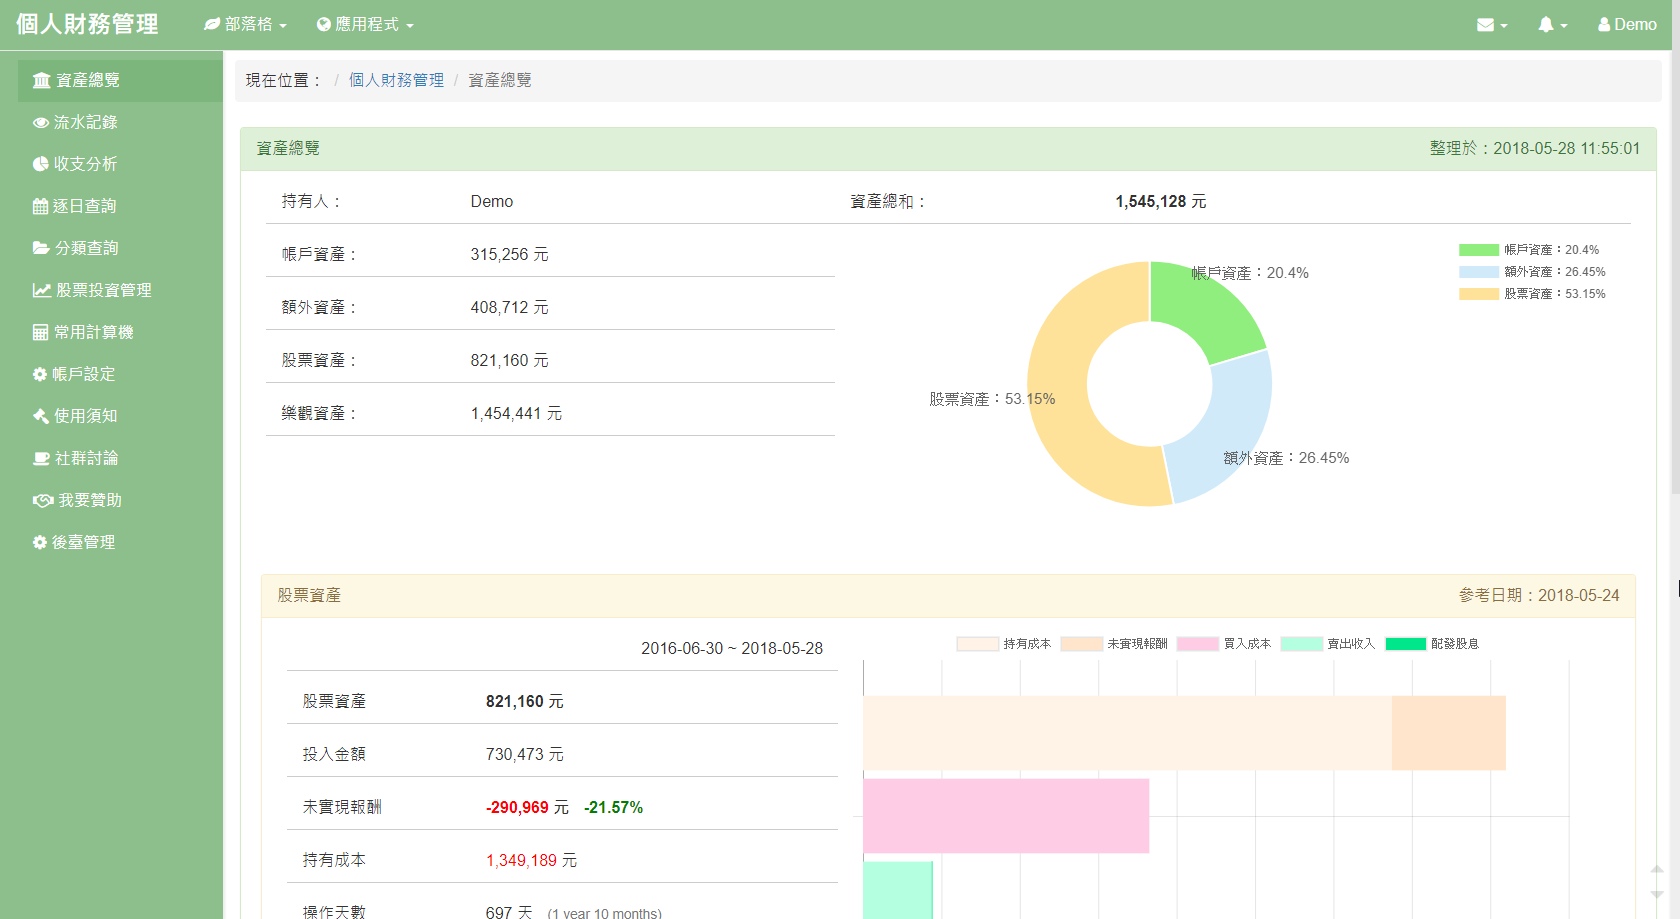Click the 個人財務管理 breadcrumb link
The height and width of the screenshot is (919, 1680).
click(x=396, y=80)
